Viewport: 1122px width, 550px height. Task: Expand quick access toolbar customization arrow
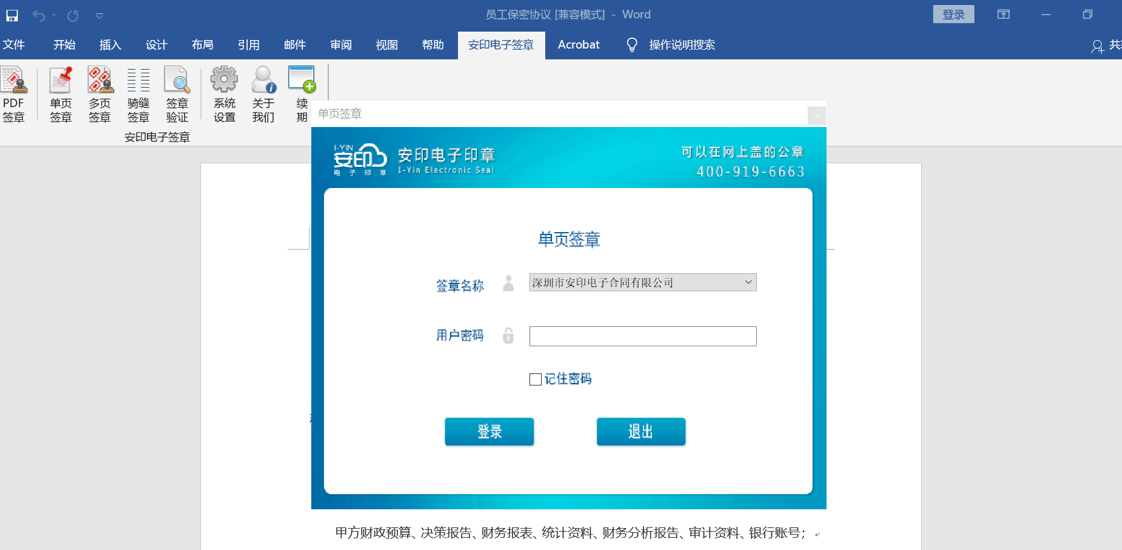[x=99, y=15]
